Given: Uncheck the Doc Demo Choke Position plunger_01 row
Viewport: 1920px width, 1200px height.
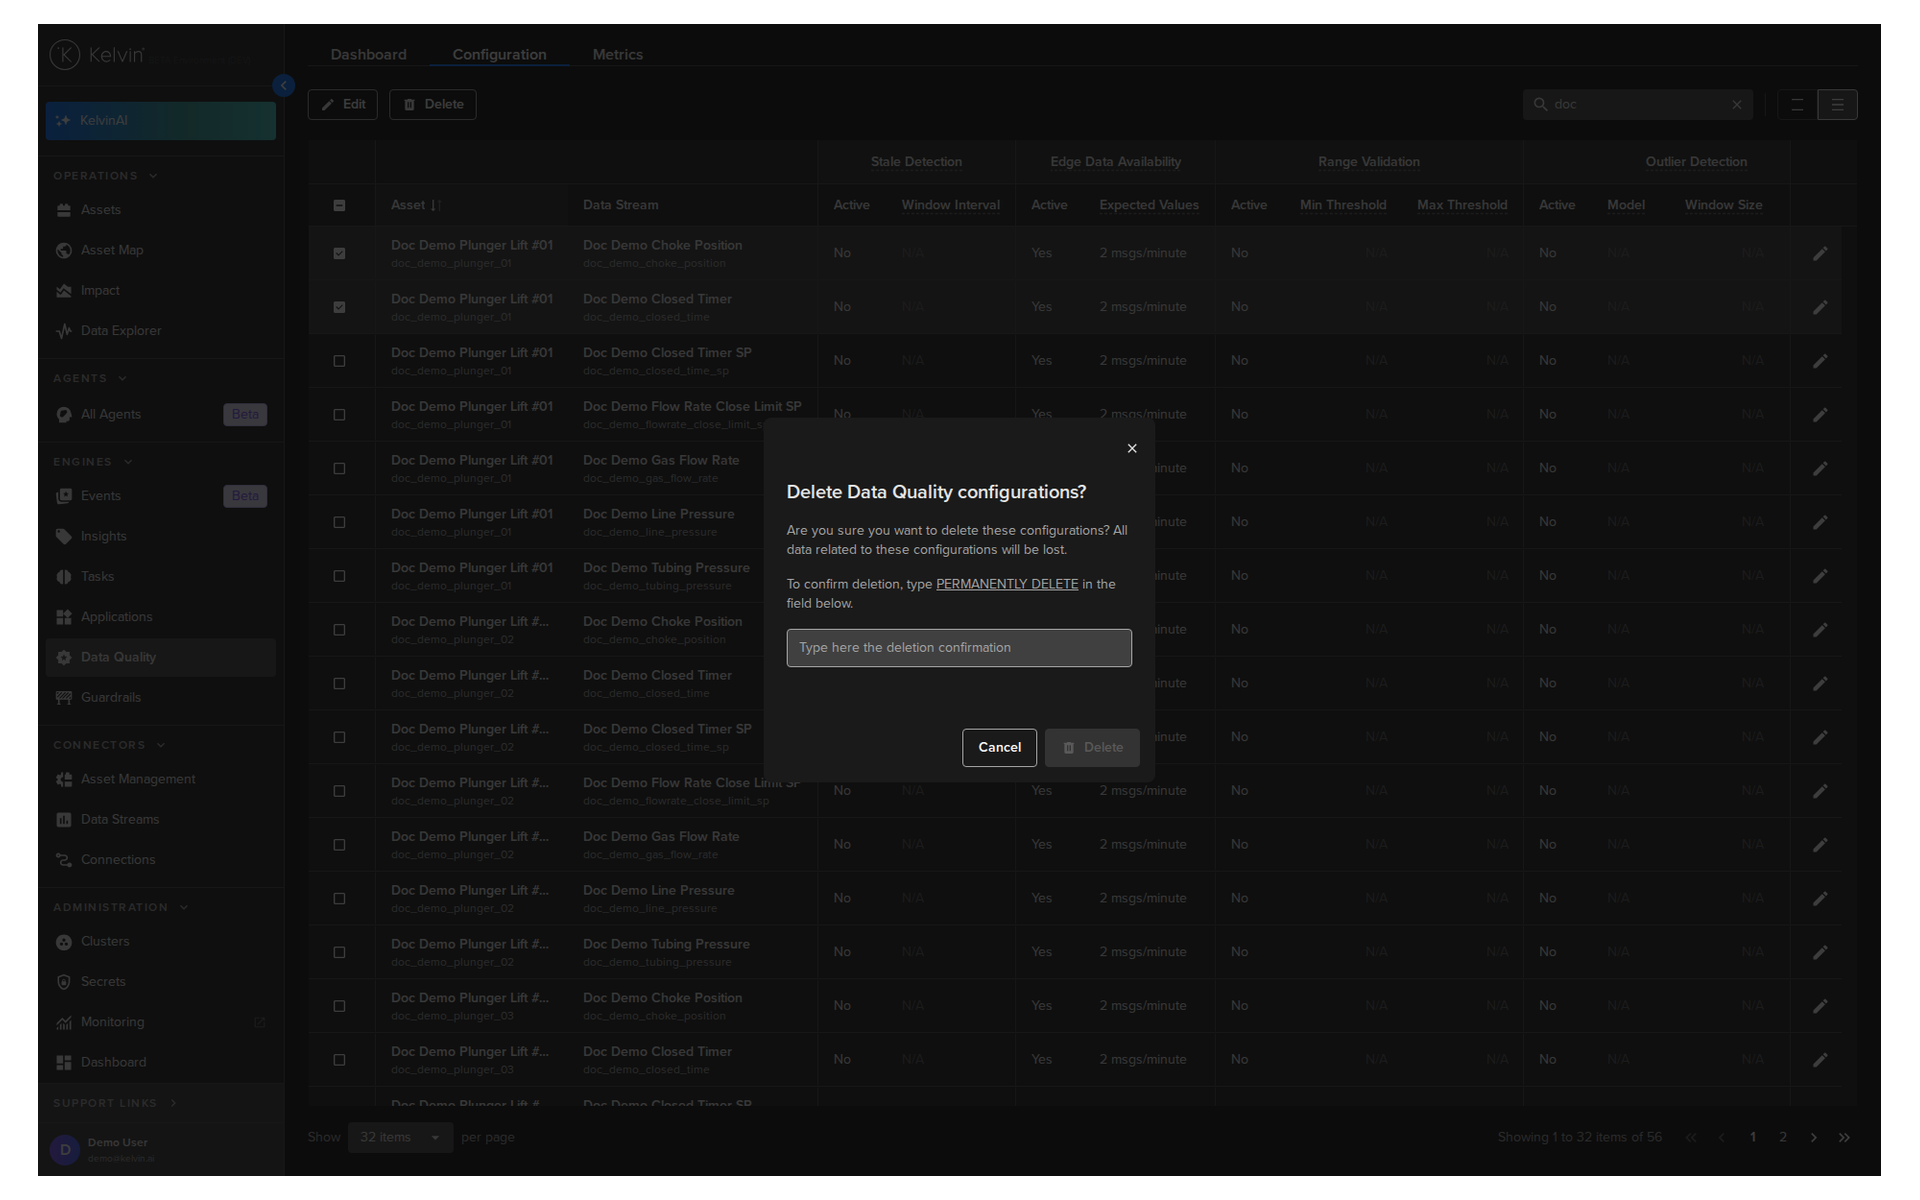Looking at the screenshot, I should click(x=339, y=253).
